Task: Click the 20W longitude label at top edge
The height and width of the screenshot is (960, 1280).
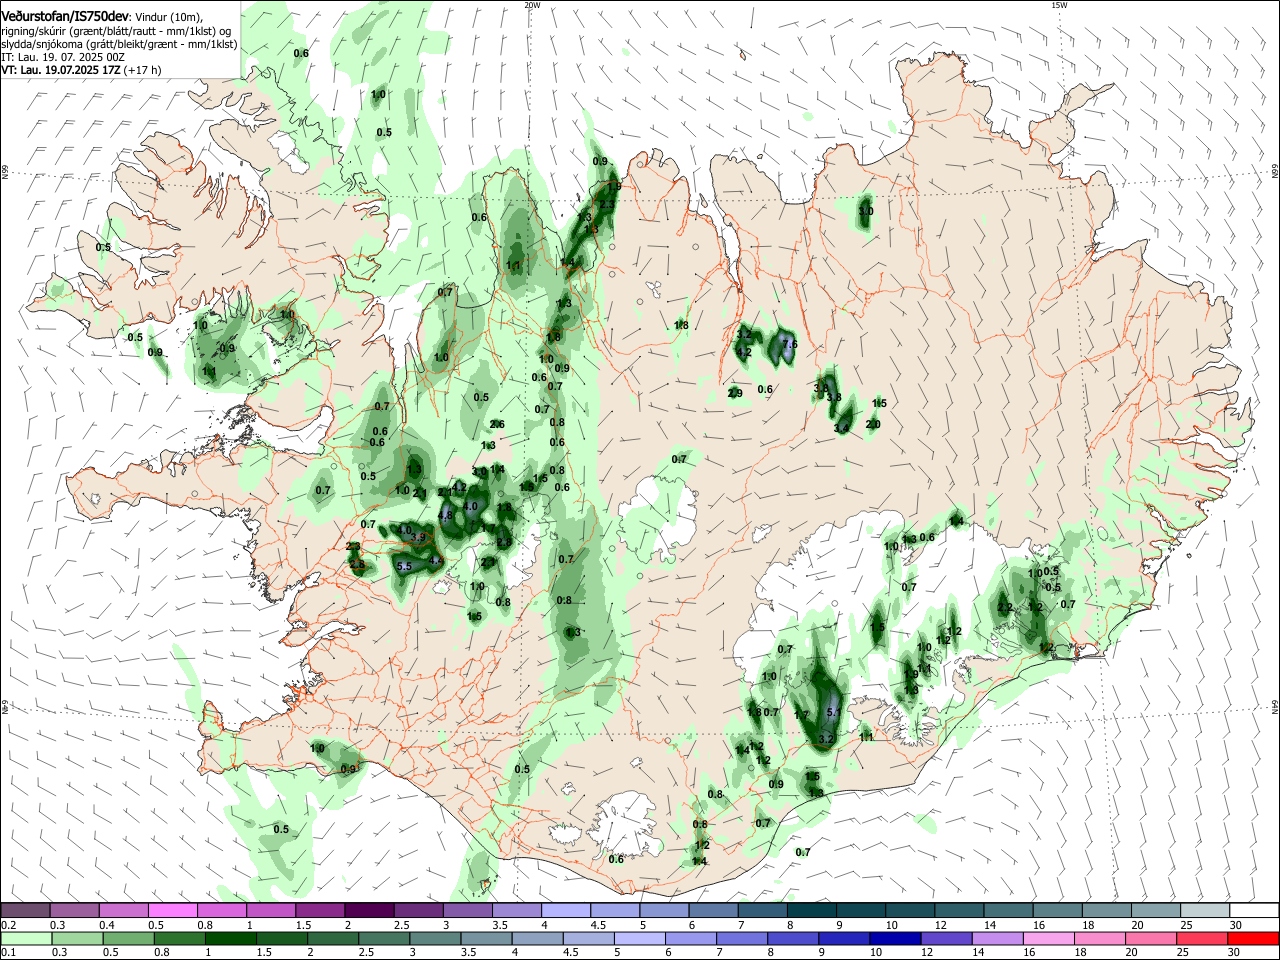Action: 532,4
